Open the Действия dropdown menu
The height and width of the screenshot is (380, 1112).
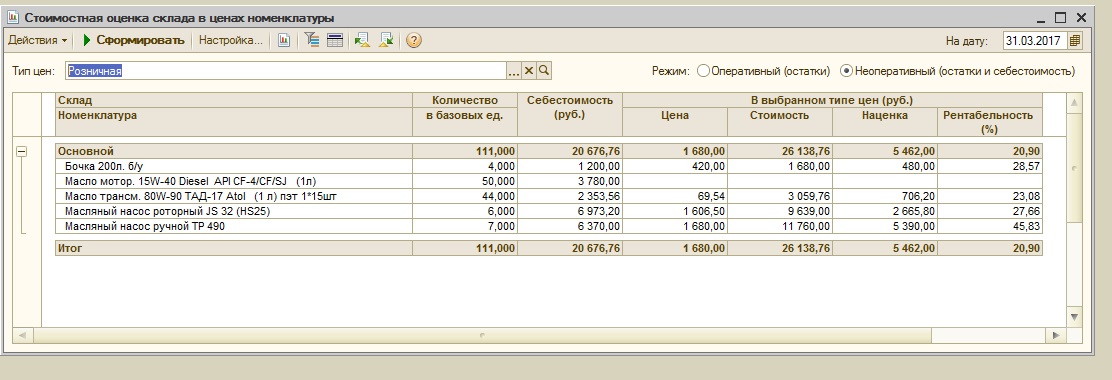click(x=38, y=40)
